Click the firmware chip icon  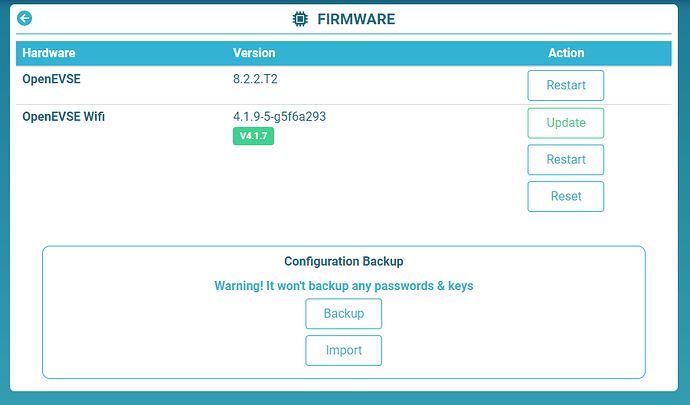pyautogui.click(x=299, y=19)
